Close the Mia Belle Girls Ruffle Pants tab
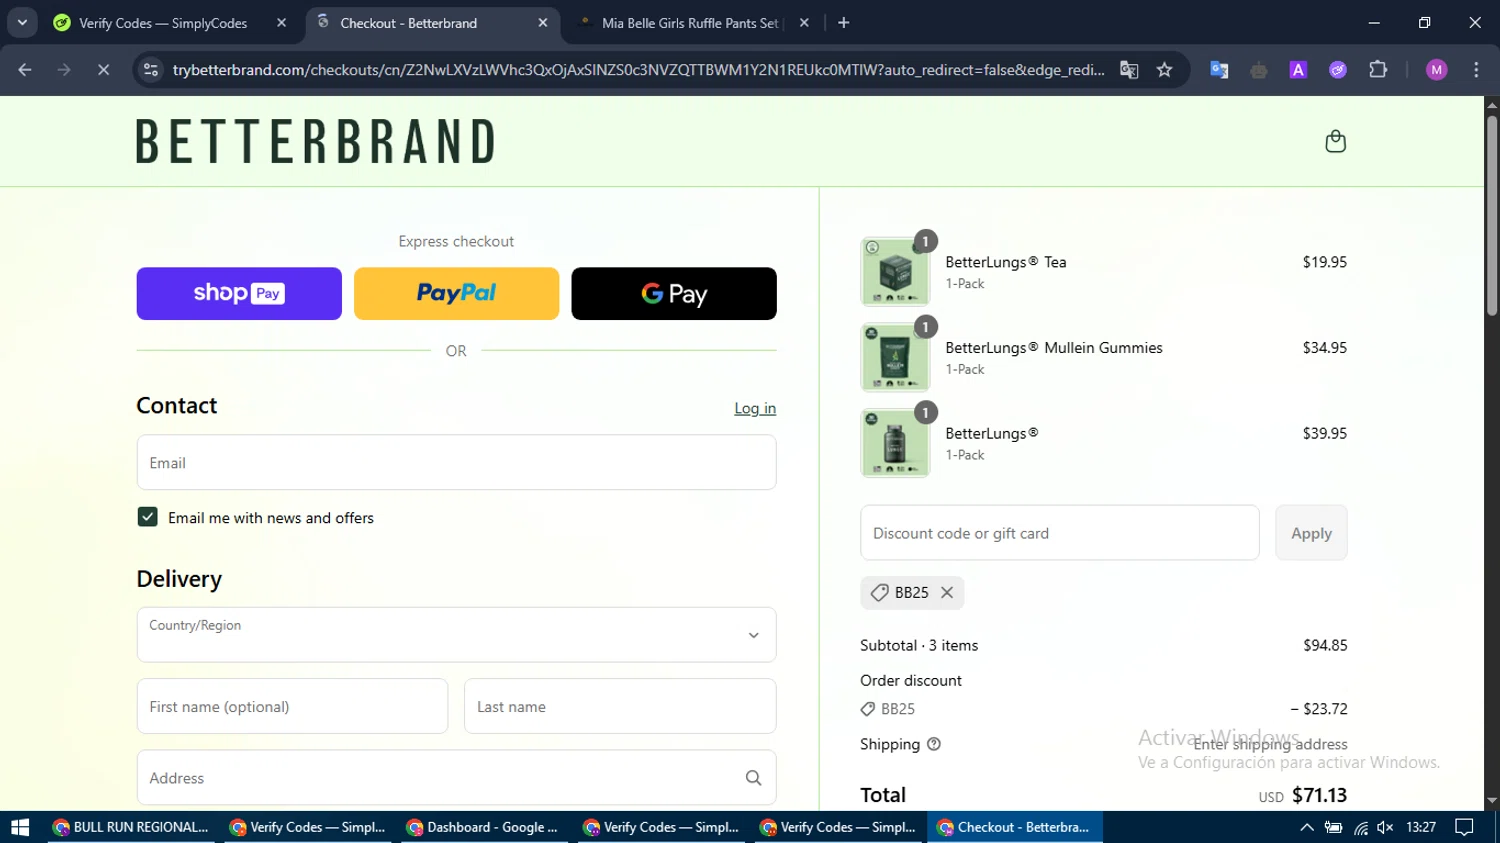This screenshot has width=1500, height=843. coord(804,23)
